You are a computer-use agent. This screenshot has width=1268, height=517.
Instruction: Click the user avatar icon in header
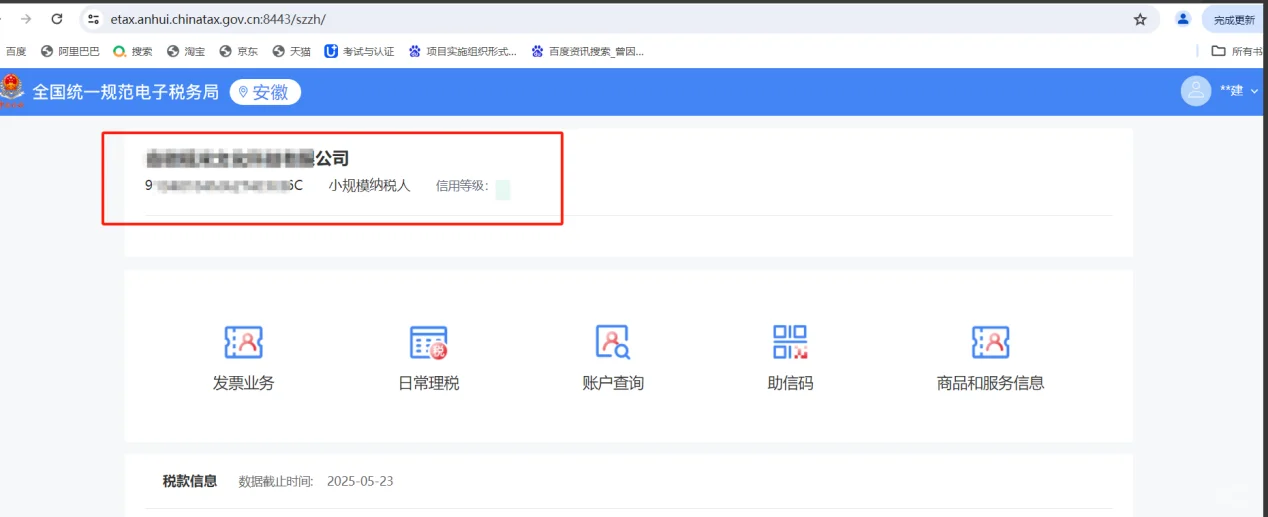pos(1196,91)
